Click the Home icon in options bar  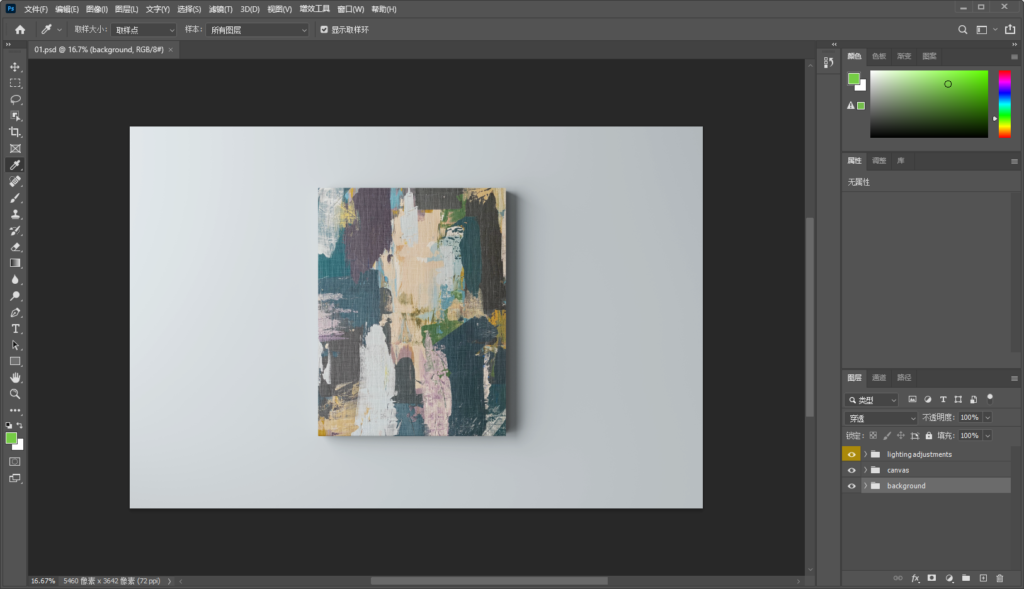coord(20,29)
